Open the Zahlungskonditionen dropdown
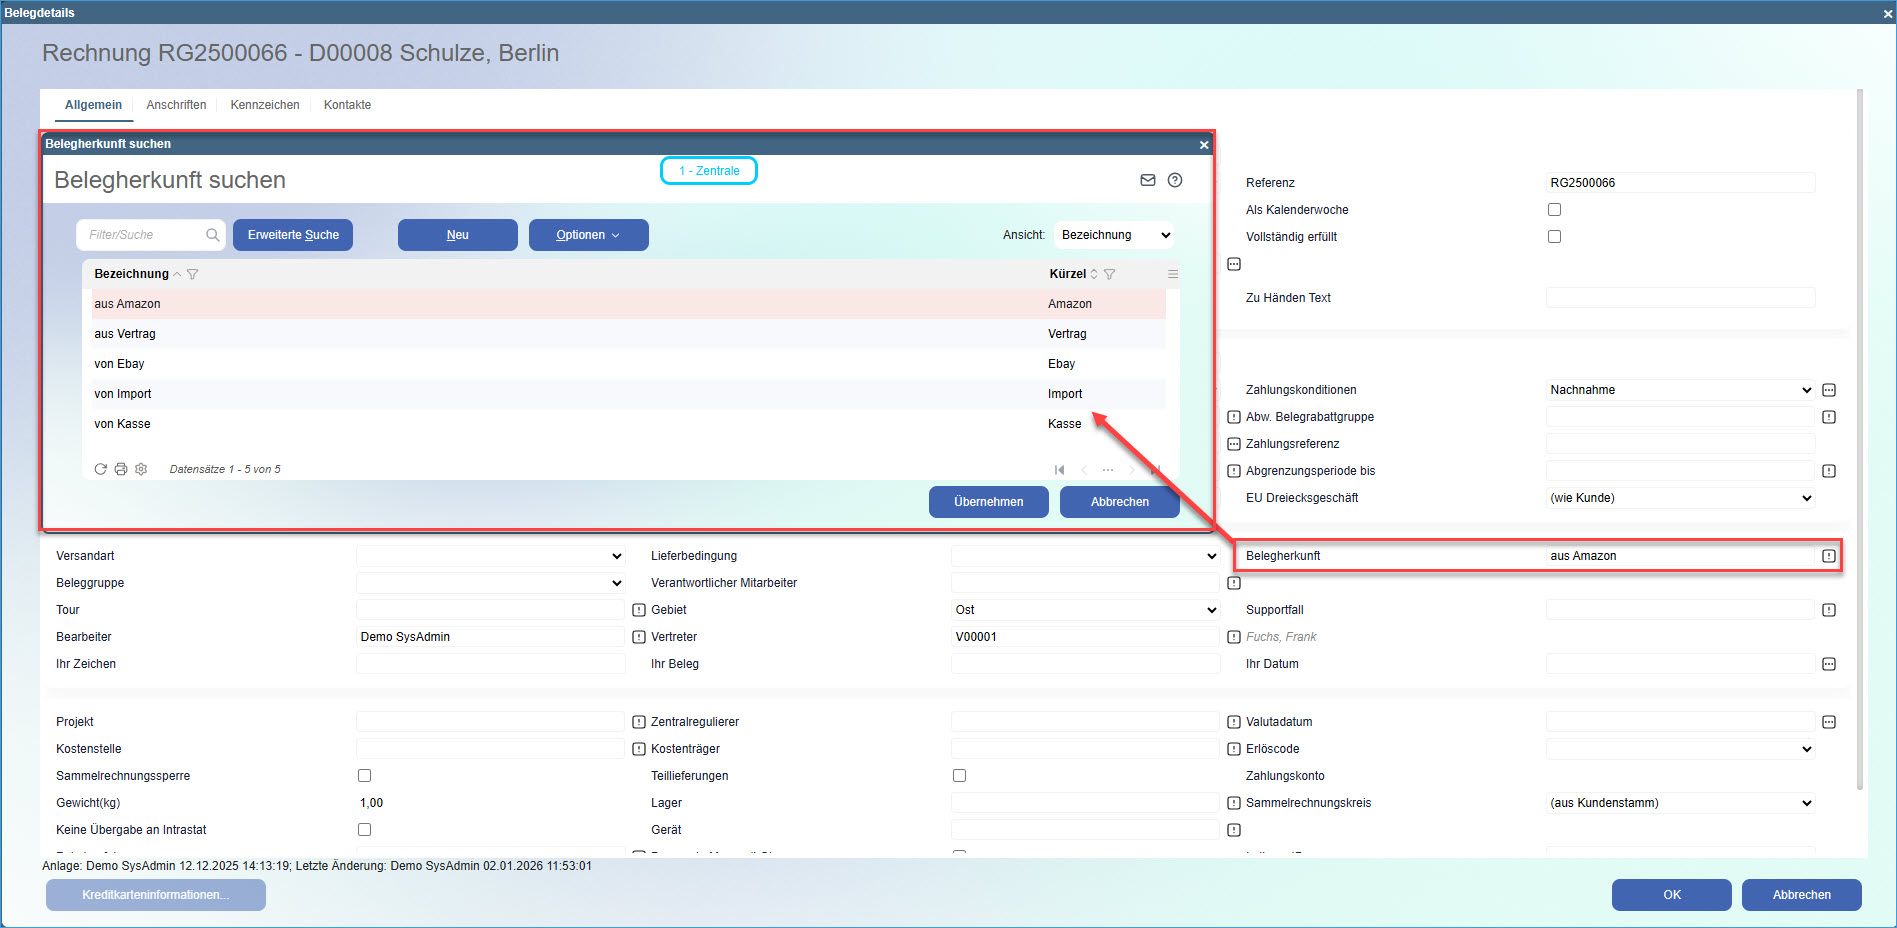Image resolution: width=1897 pixels, height=928 pixels. (1680, 390)
